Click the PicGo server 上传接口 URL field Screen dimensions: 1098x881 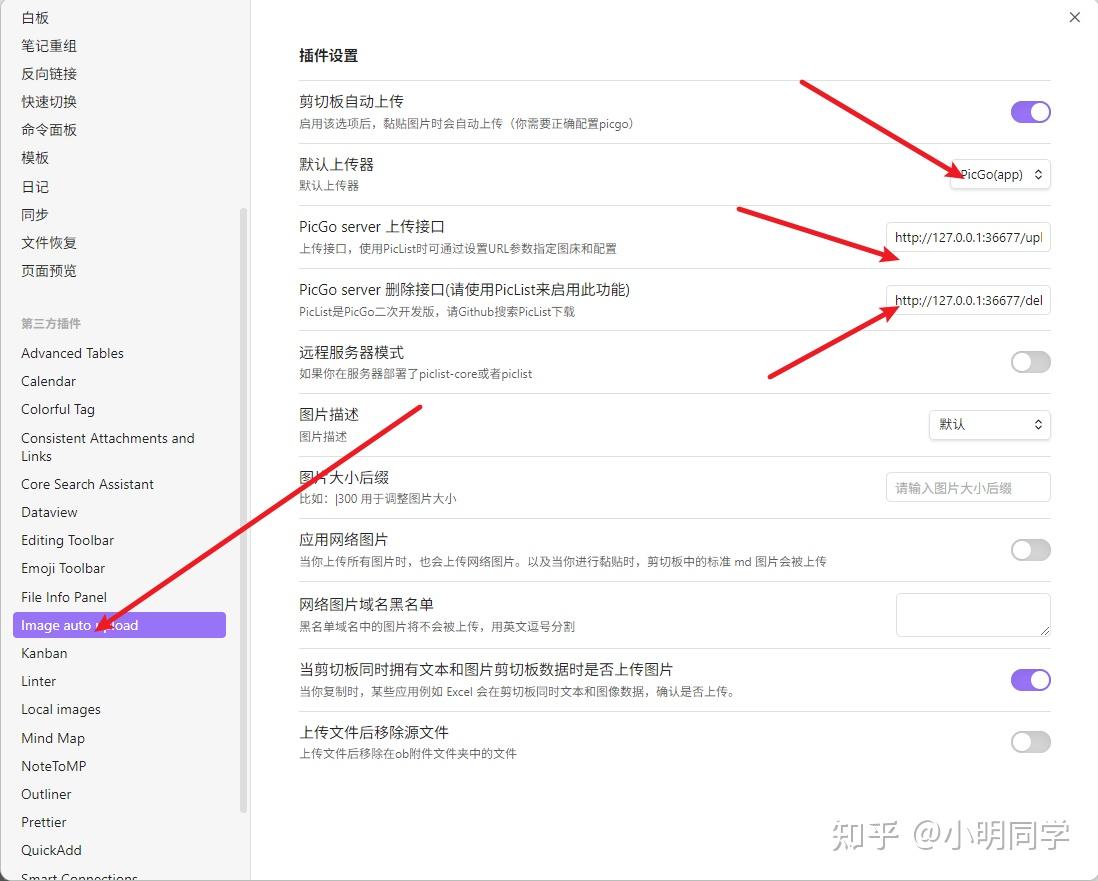(967, 237)
